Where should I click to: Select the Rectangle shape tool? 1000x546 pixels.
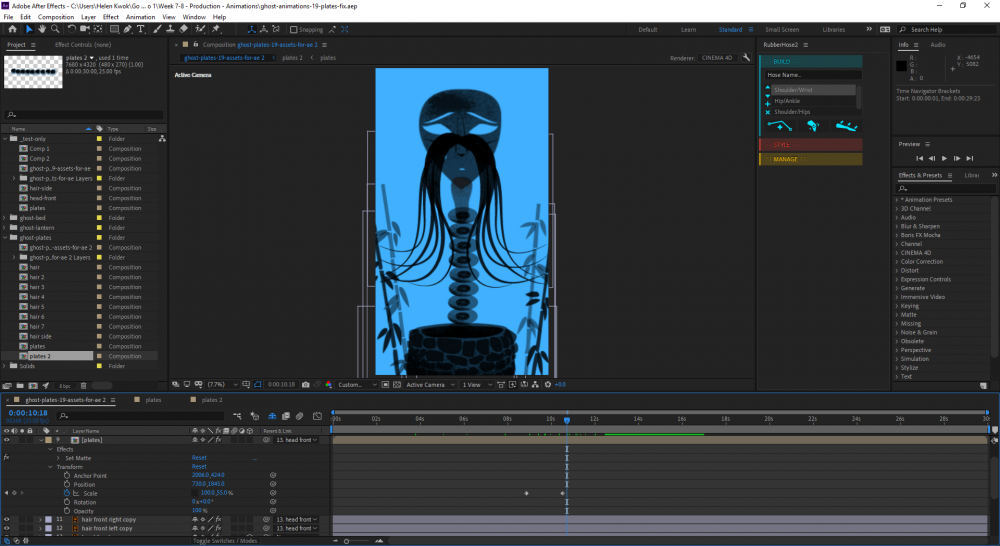coord(114,29)
